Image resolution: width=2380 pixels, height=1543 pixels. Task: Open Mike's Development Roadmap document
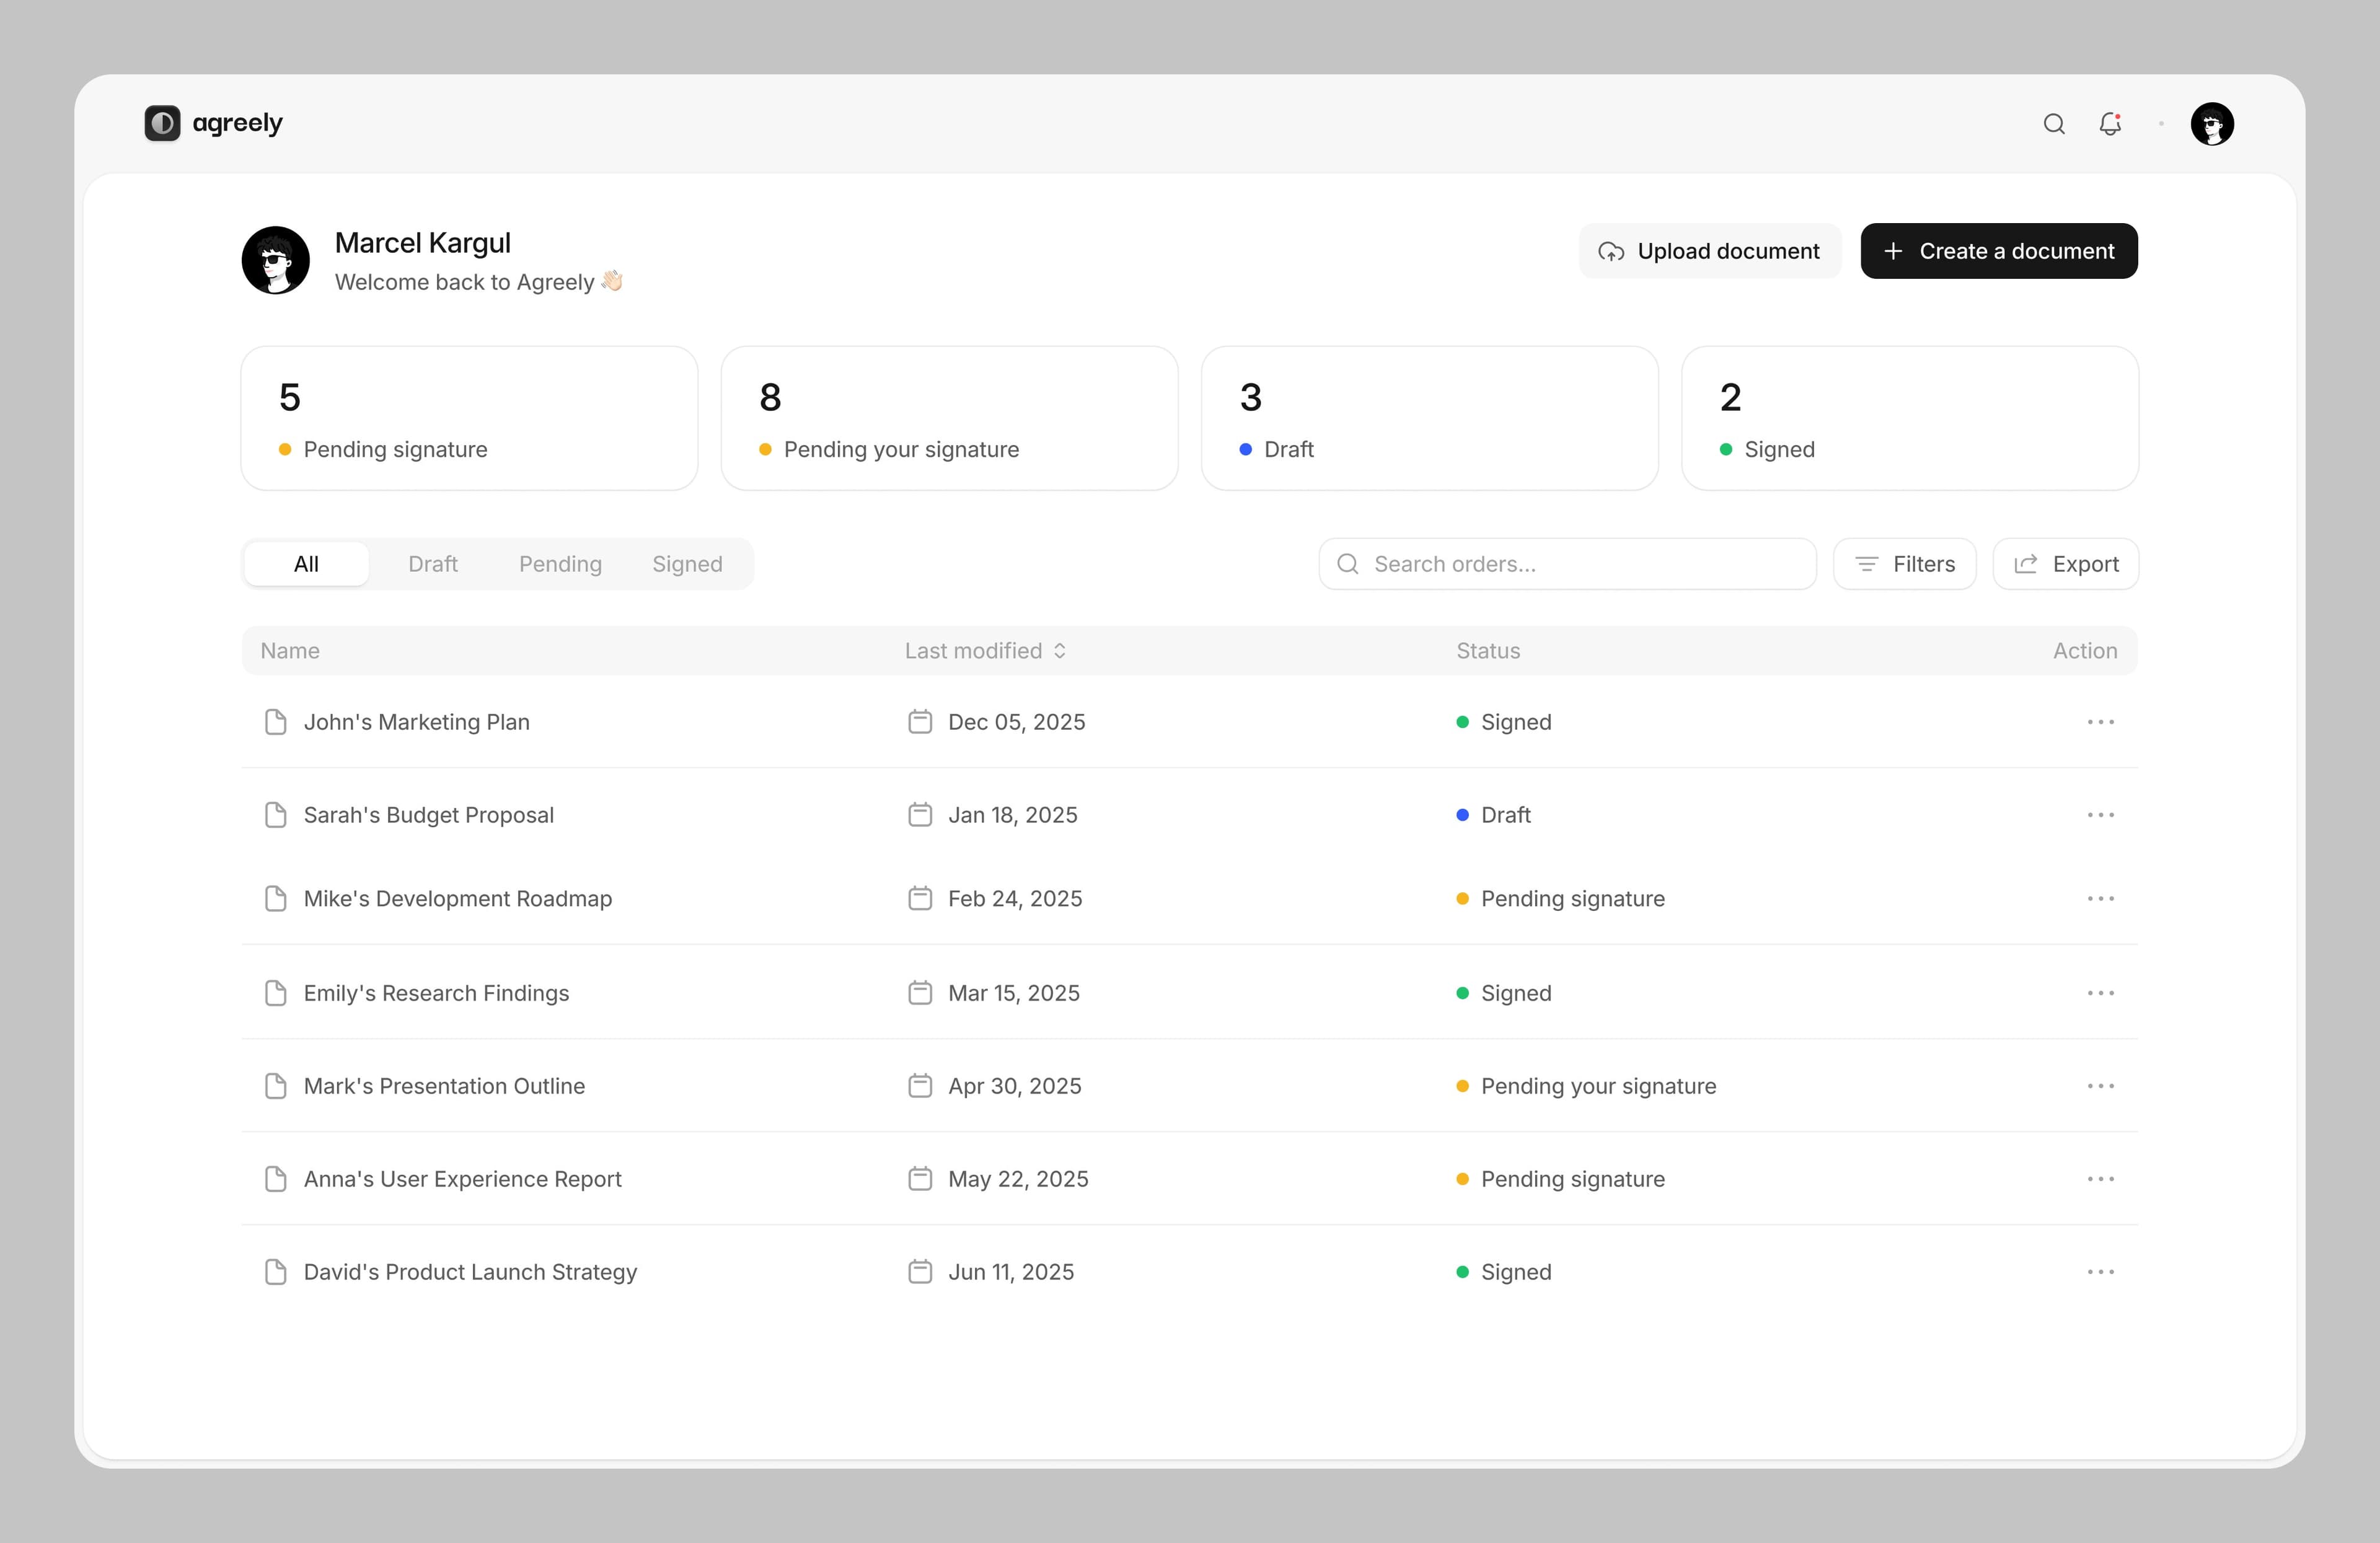pyautogui.click(x=458, y=899)
